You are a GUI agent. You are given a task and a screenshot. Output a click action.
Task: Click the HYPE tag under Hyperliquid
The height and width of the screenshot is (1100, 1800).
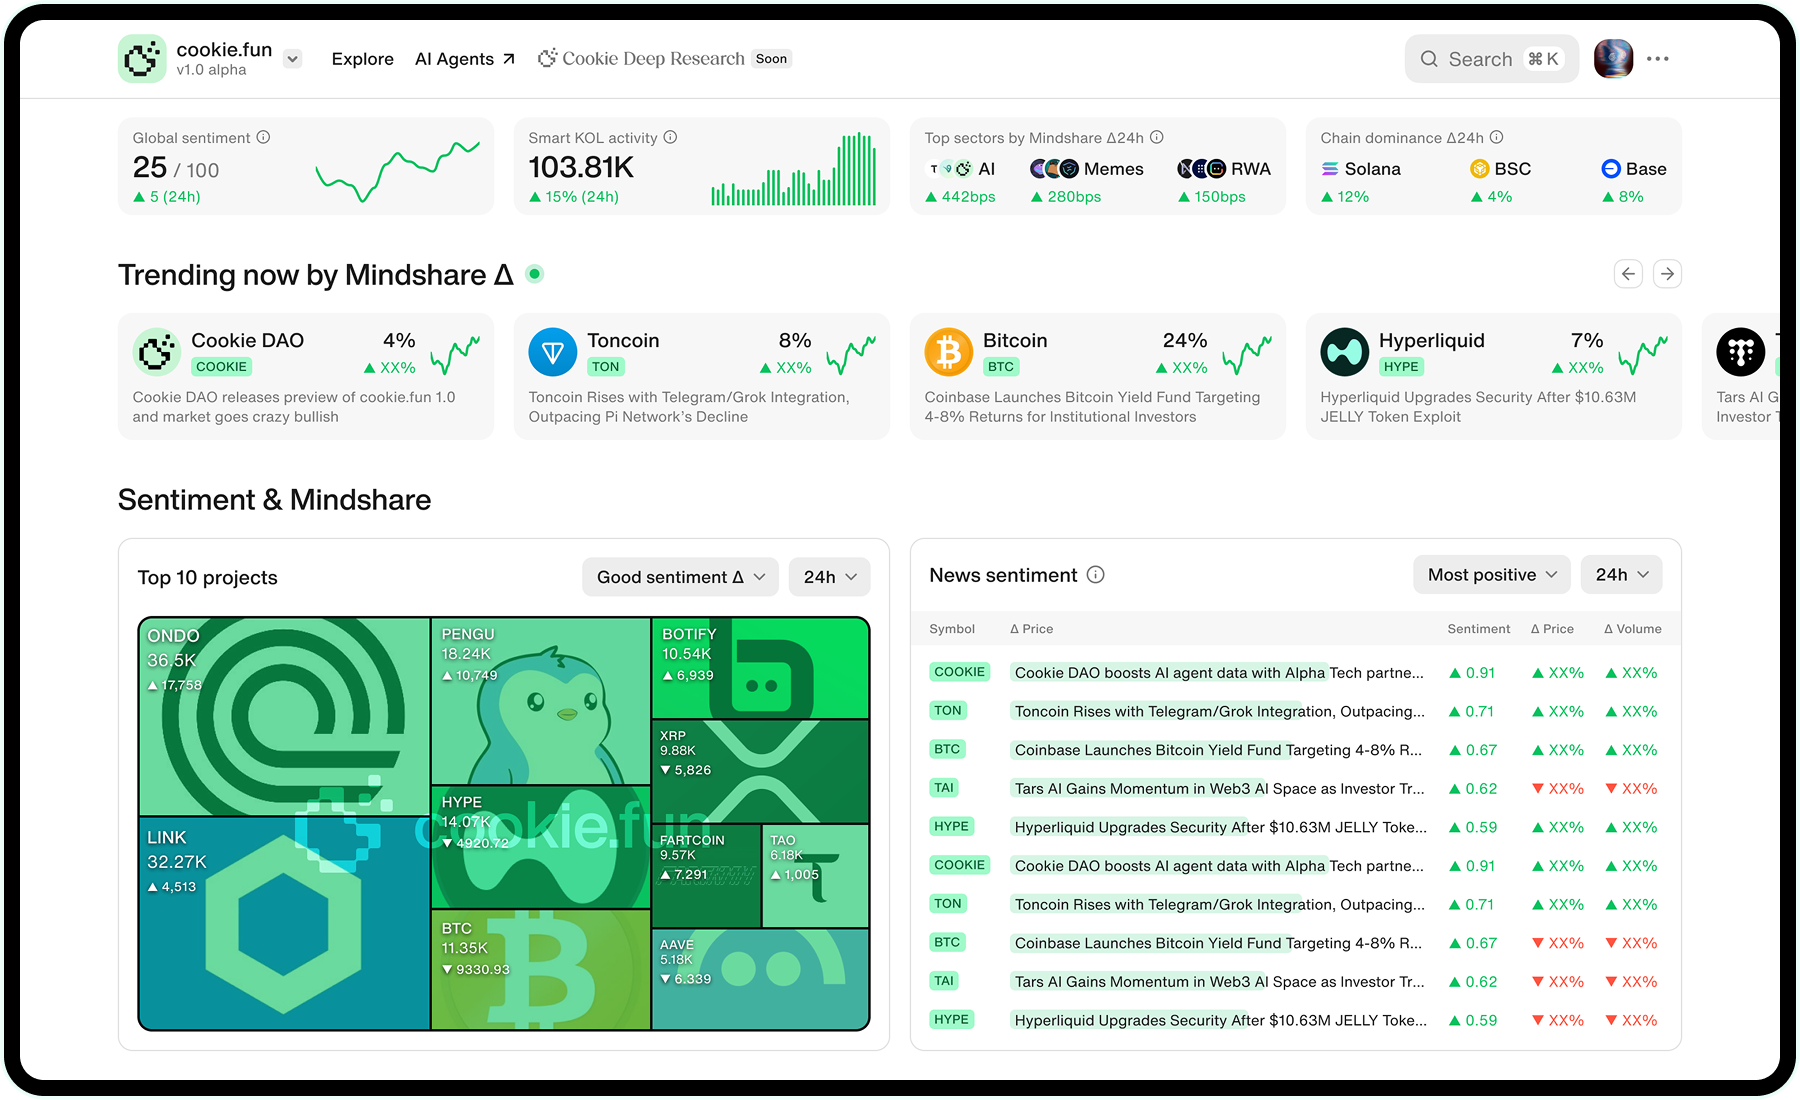tap(1401, 367)
